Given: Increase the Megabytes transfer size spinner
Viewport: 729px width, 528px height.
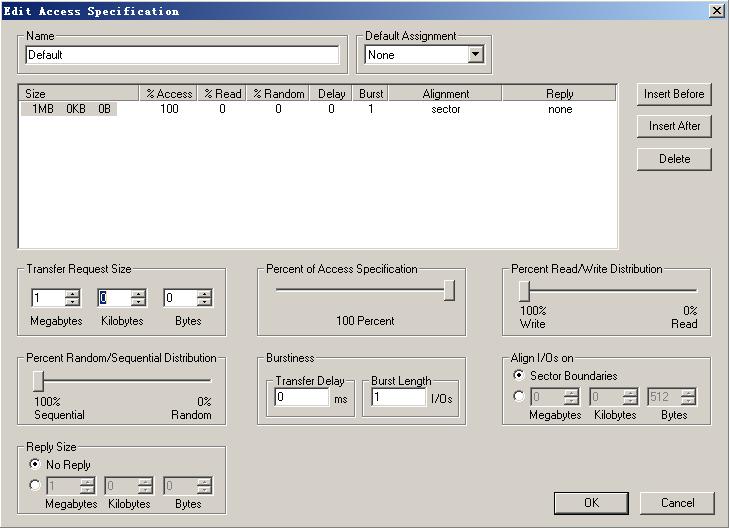Looking at the screenshot, I should [72, 294].
